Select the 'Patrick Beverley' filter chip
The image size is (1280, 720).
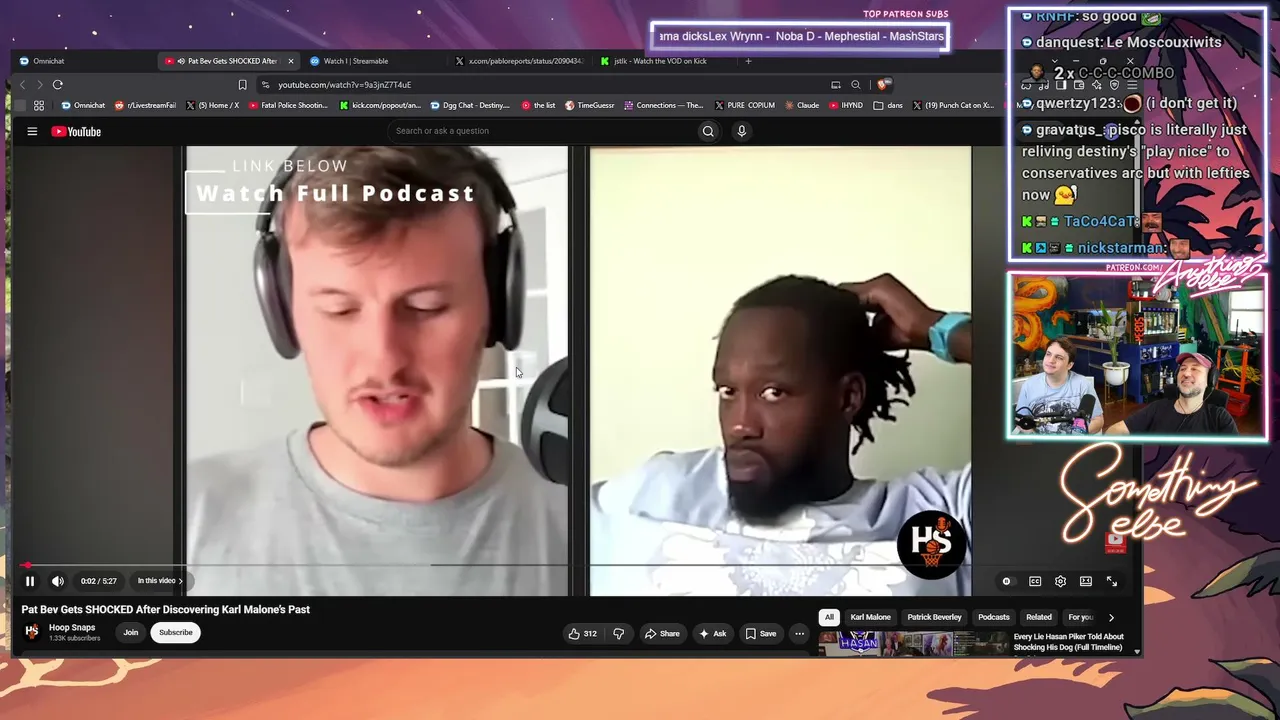[934, 617]
